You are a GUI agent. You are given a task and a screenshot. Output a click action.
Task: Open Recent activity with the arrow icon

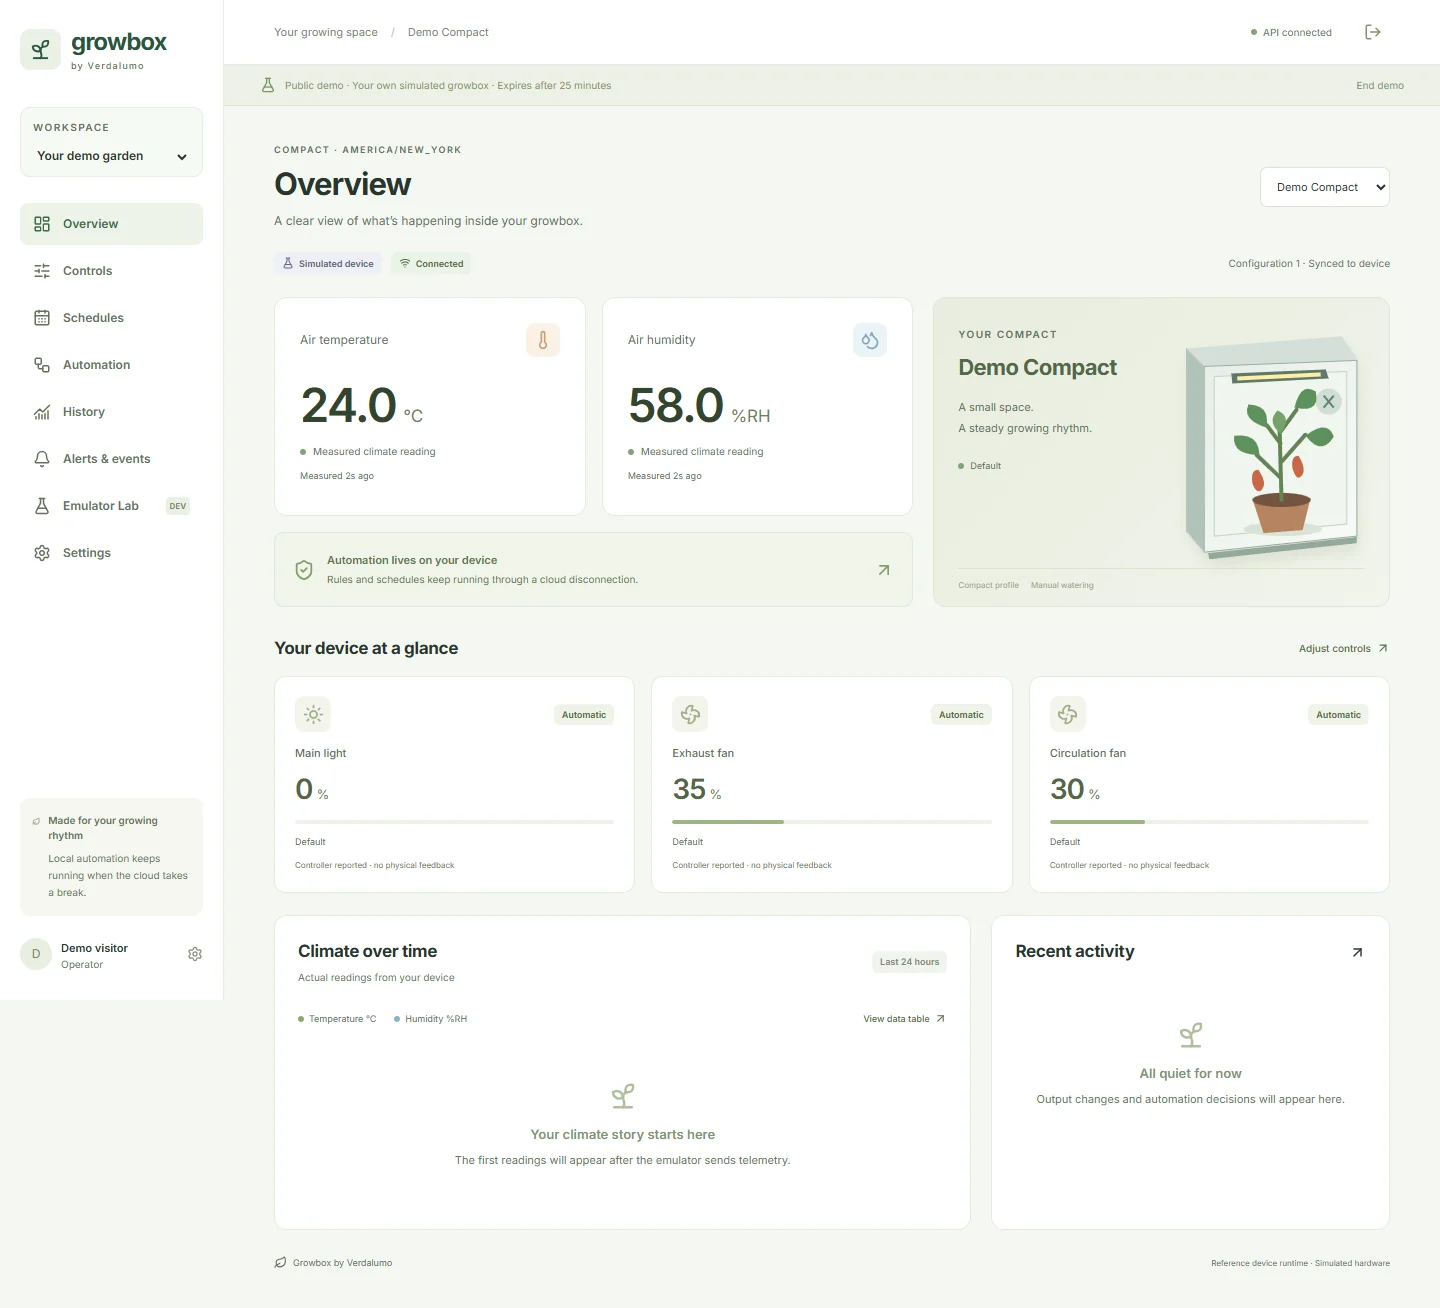point(1357,952)
